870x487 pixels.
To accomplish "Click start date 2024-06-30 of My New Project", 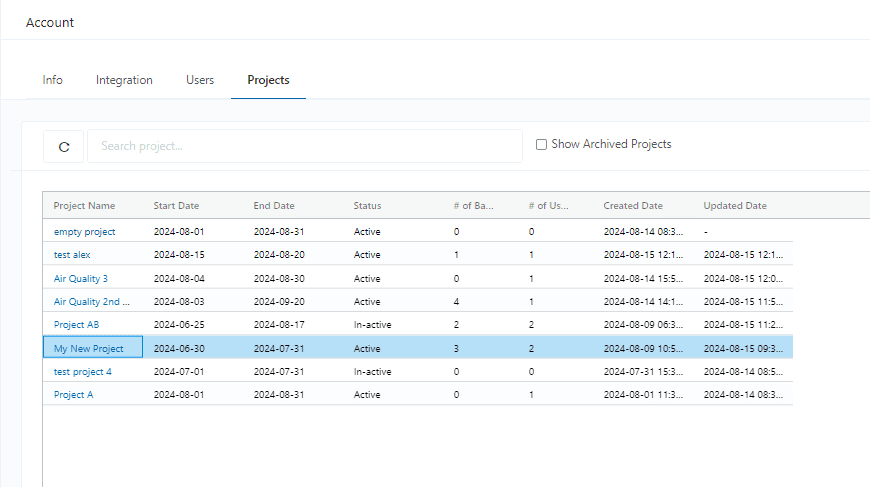I will pos(179,348).
